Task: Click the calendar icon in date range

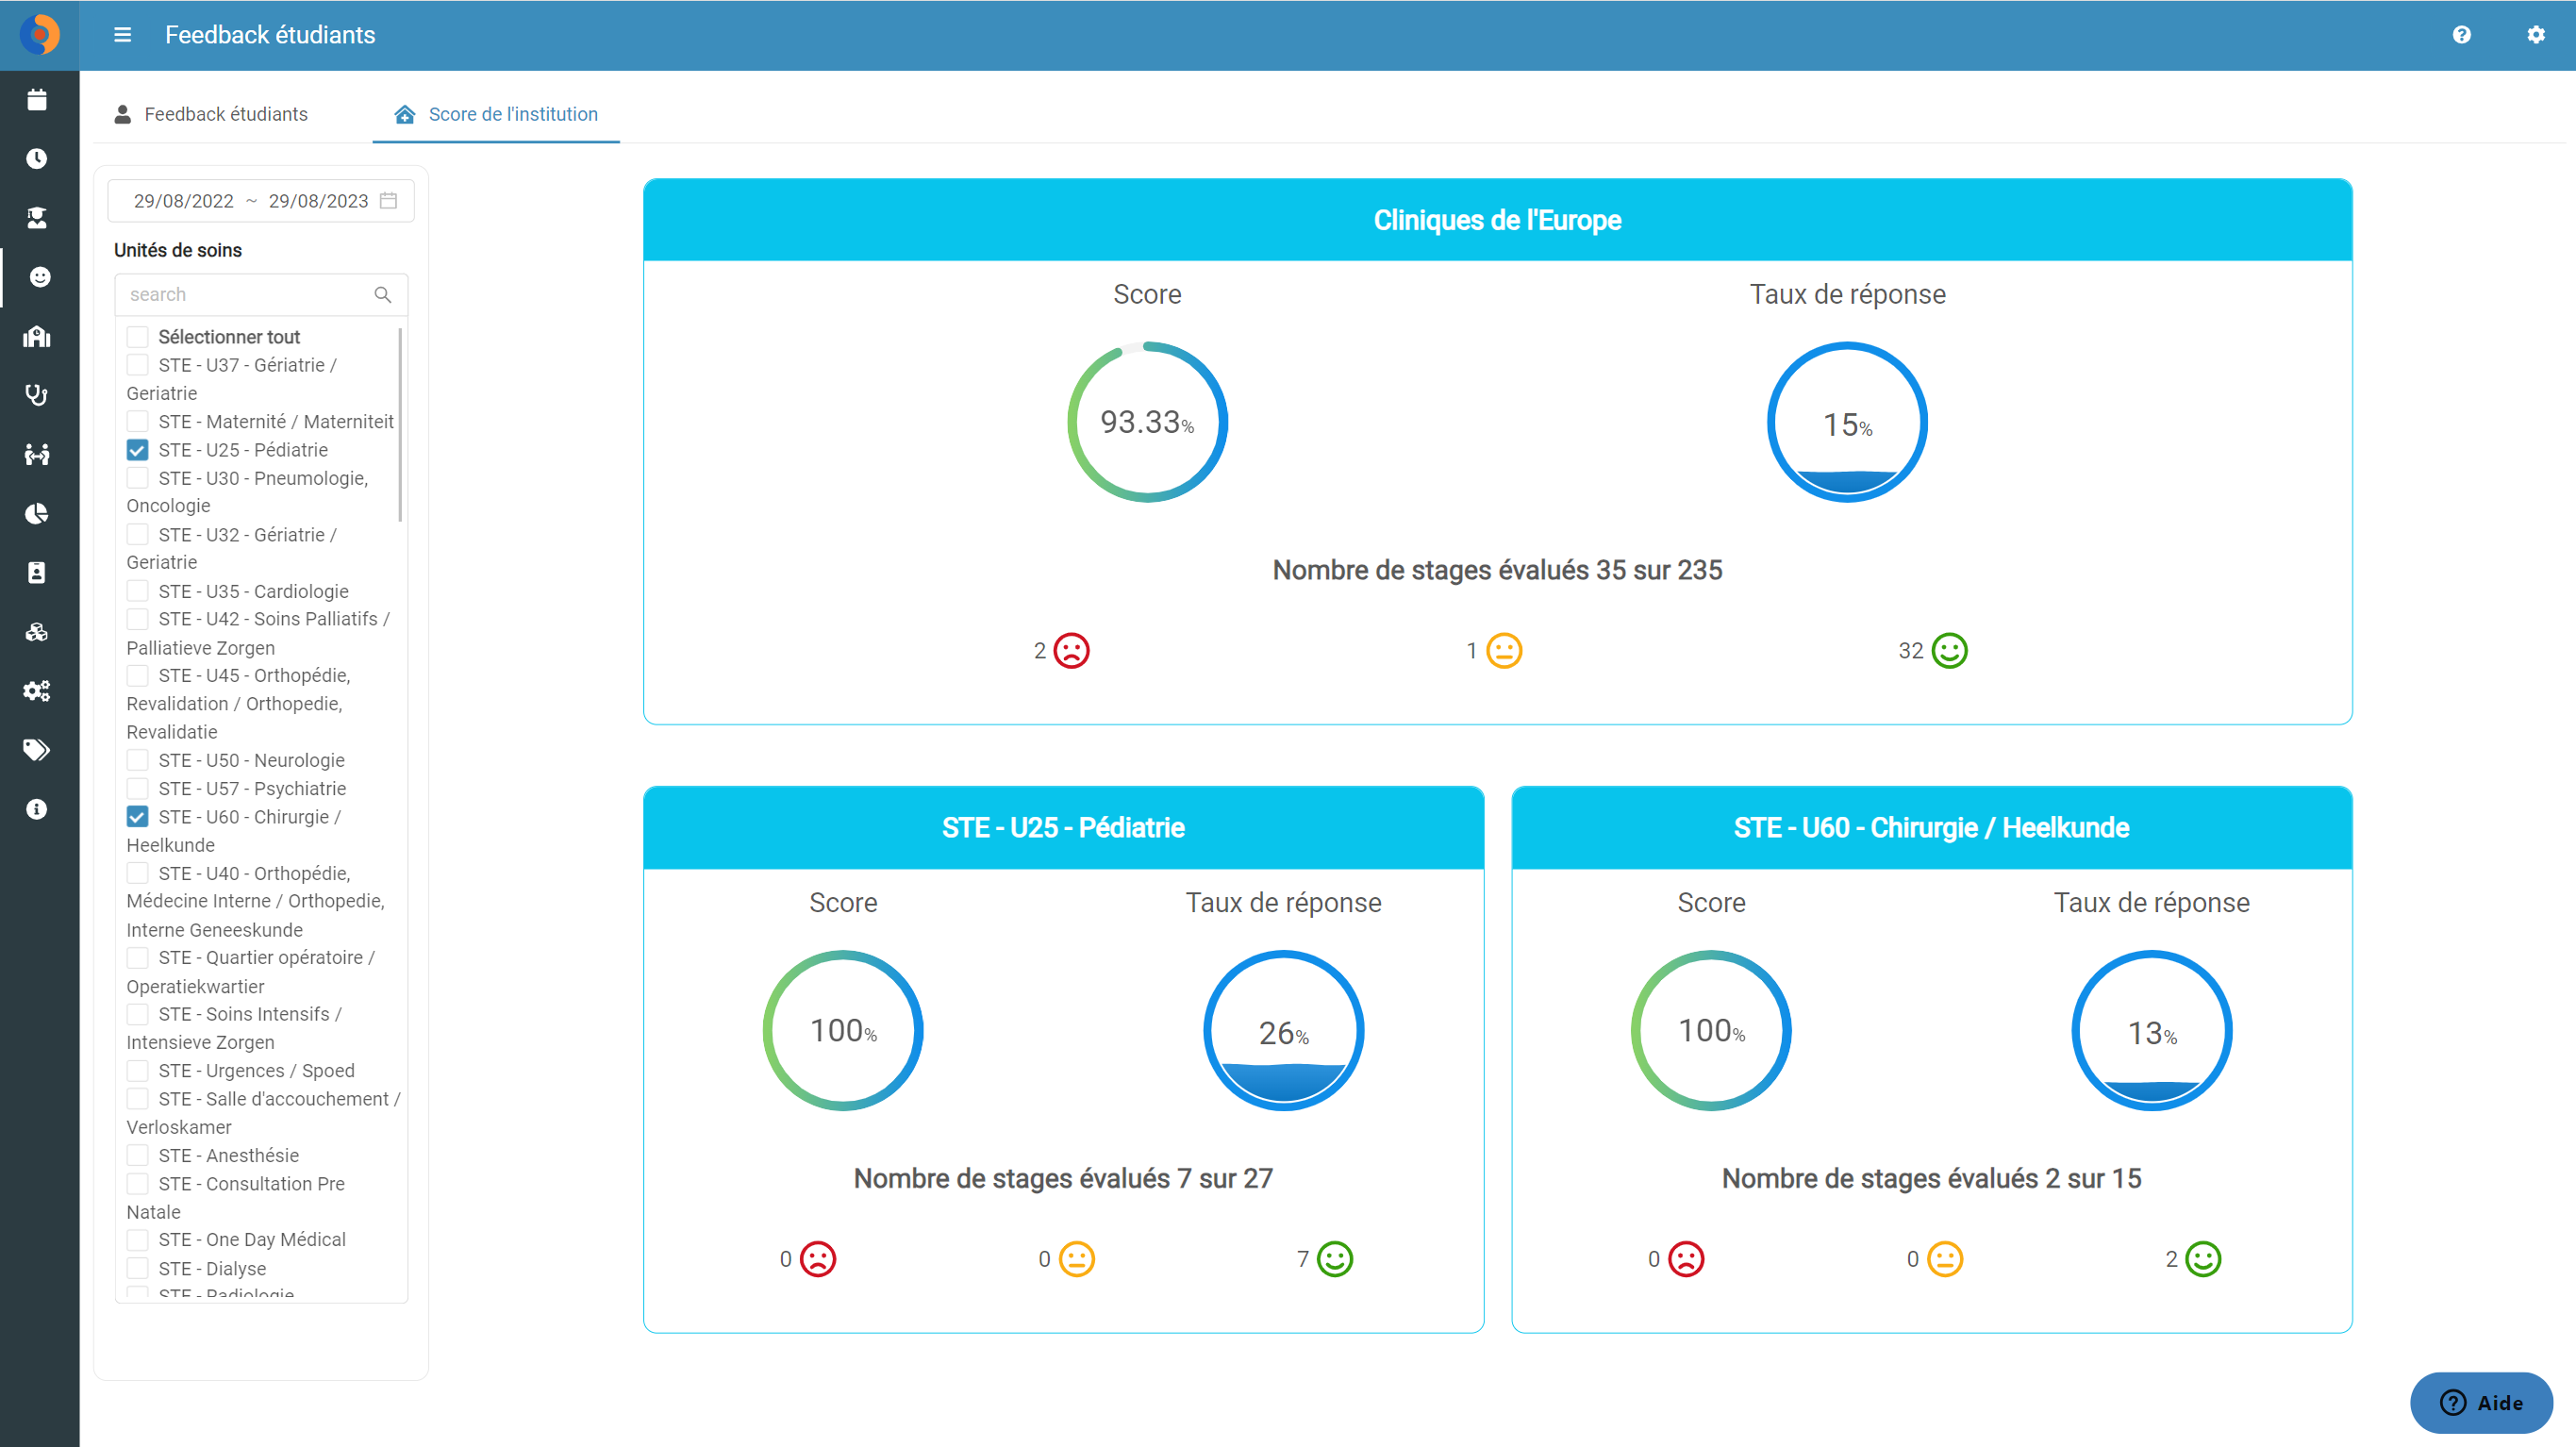Action: [x=388, y=200]
